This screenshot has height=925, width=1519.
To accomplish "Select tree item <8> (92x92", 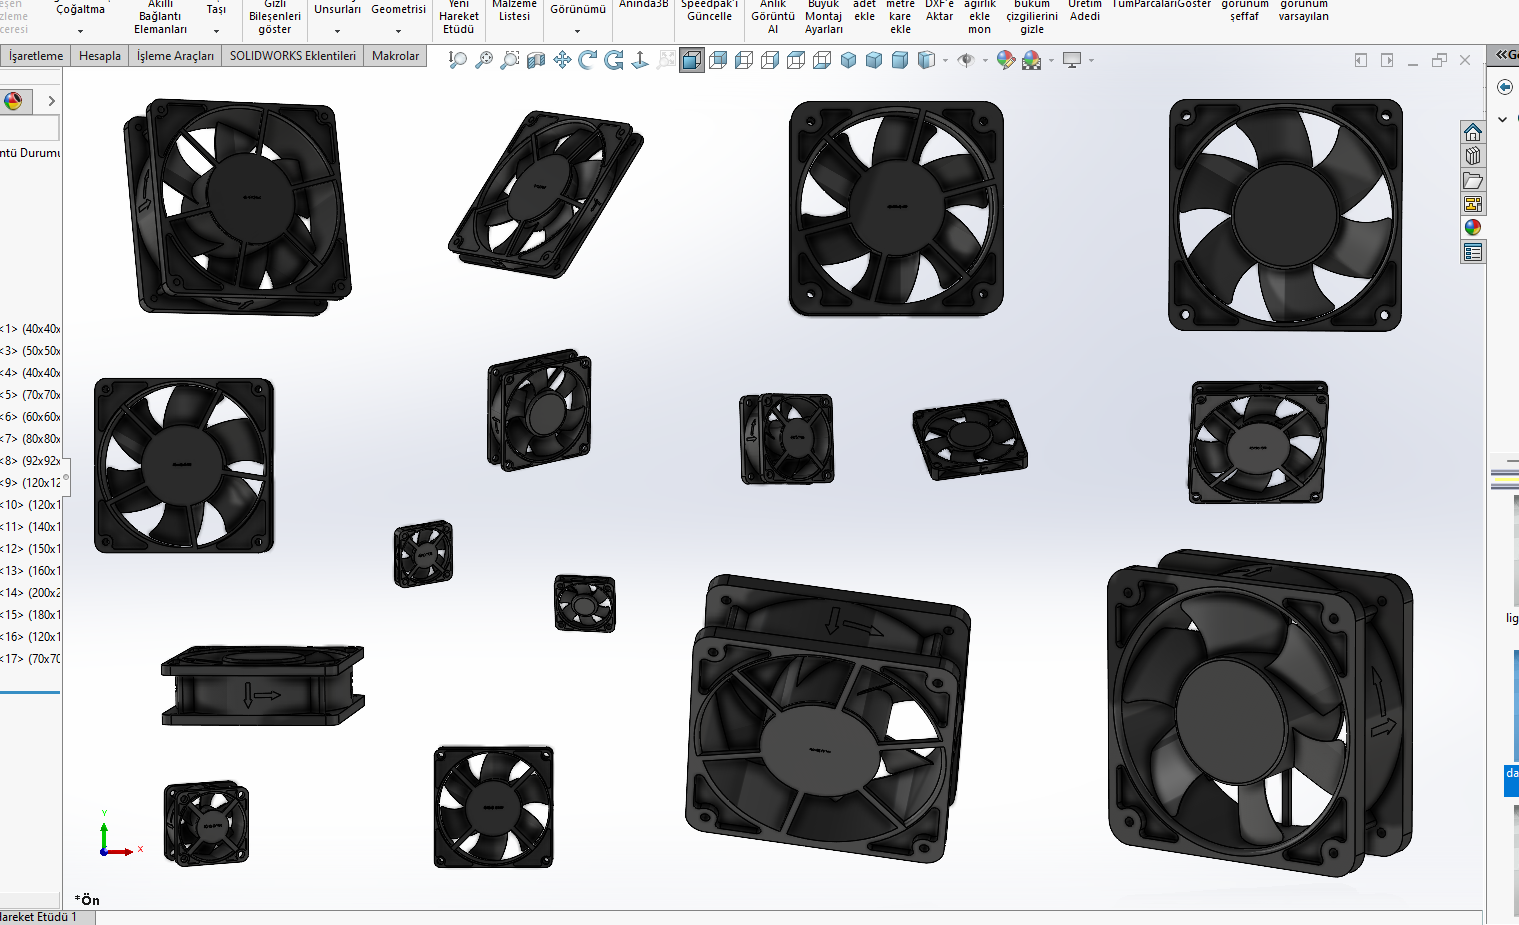I will (x=30, y=461).
